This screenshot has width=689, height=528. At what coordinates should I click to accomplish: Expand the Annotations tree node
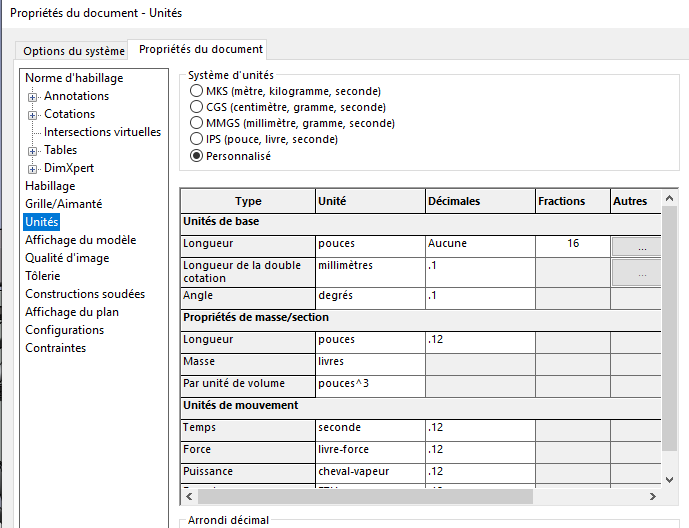pos(33,97)
